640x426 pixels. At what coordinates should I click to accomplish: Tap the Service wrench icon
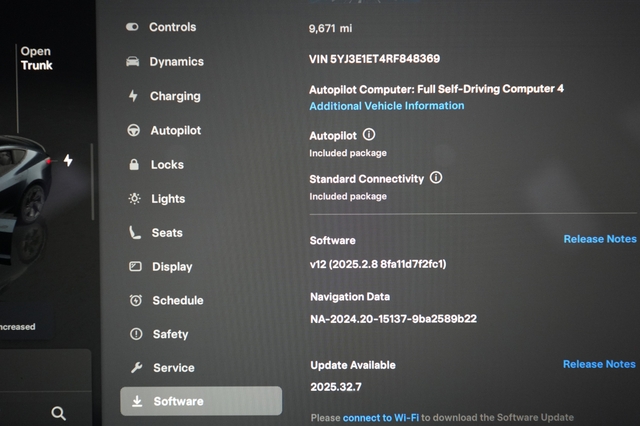point(136,368)
